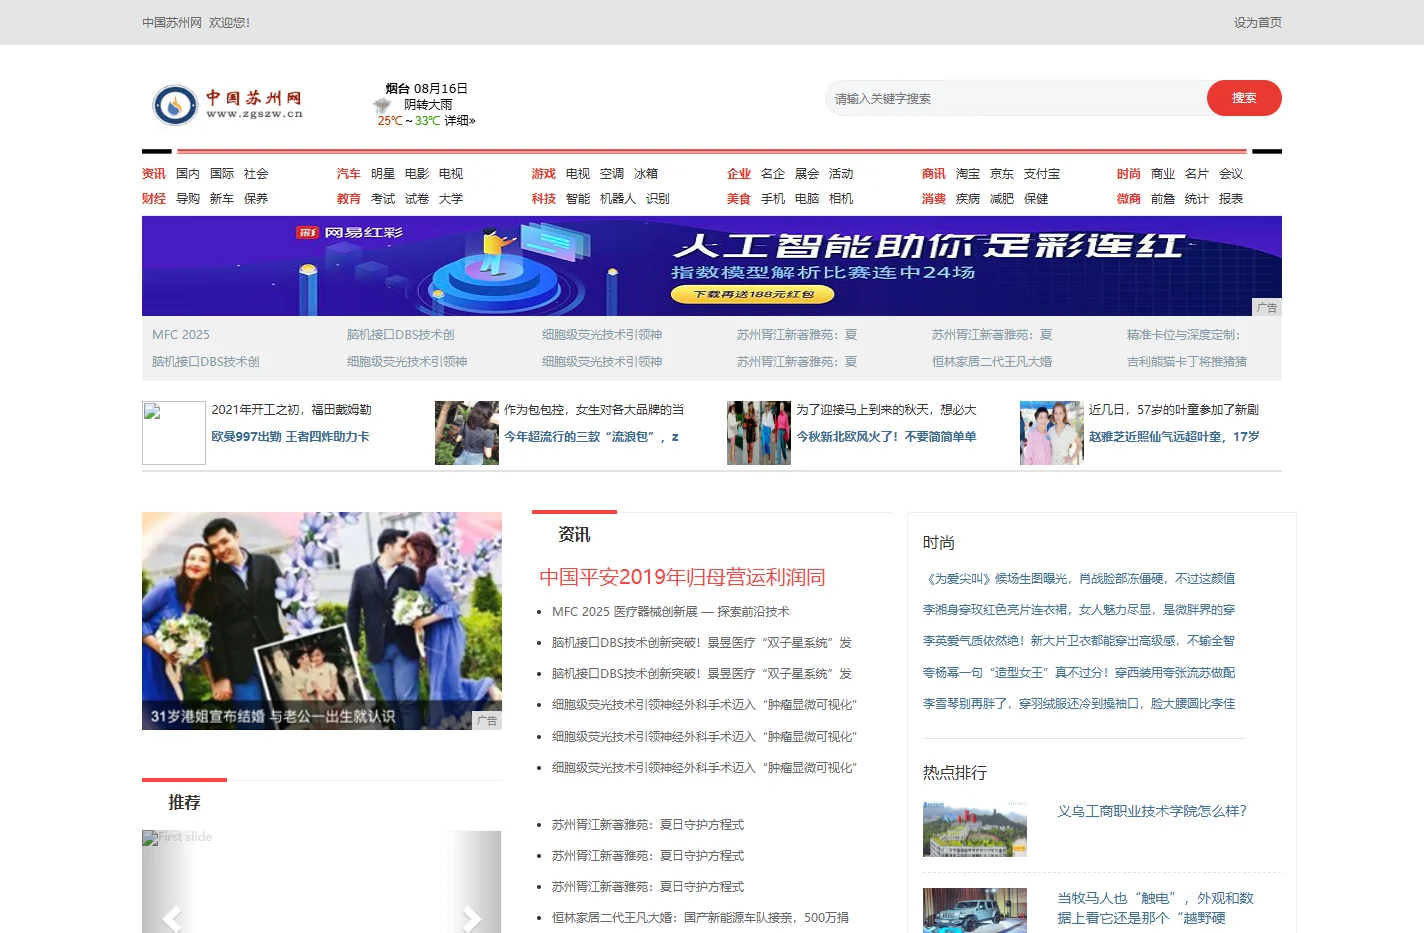
Task: Click the 推荐 section heading tab
Action: (184, 802)
